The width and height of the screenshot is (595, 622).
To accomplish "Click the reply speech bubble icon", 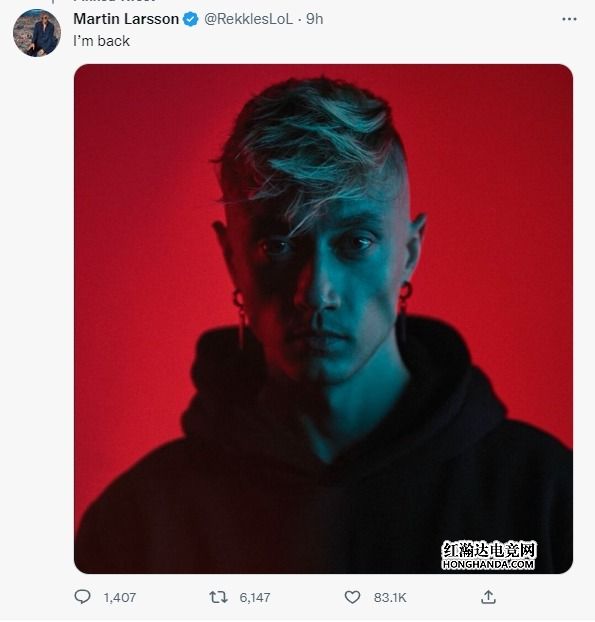I will click(83, 597).
